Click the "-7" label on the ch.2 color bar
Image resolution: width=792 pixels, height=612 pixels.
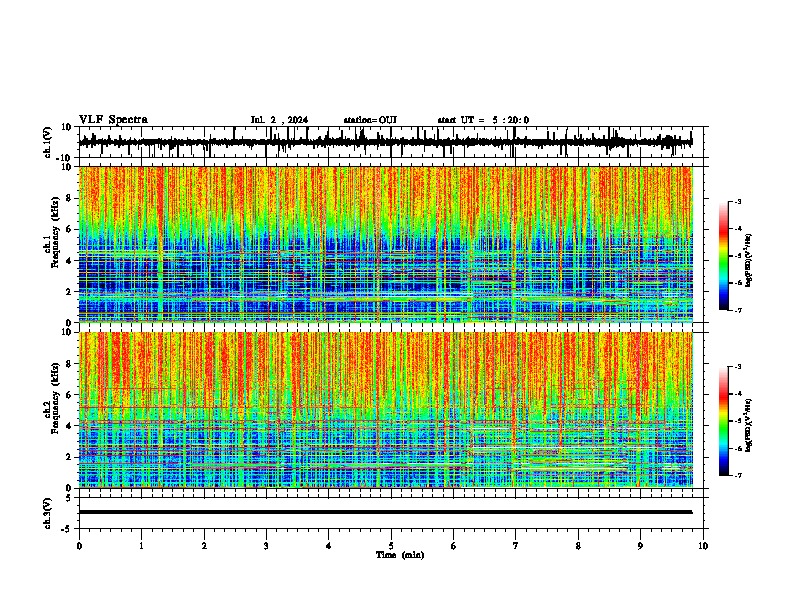[x=737, y=475]
